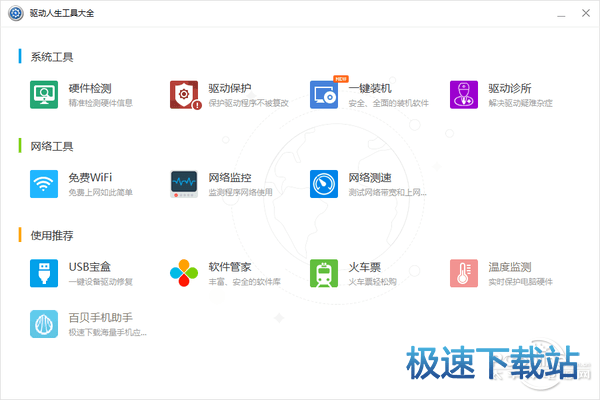Click the 一键设备驱动修复 description
The image size is (600, 400).
(x=101, y=282)
